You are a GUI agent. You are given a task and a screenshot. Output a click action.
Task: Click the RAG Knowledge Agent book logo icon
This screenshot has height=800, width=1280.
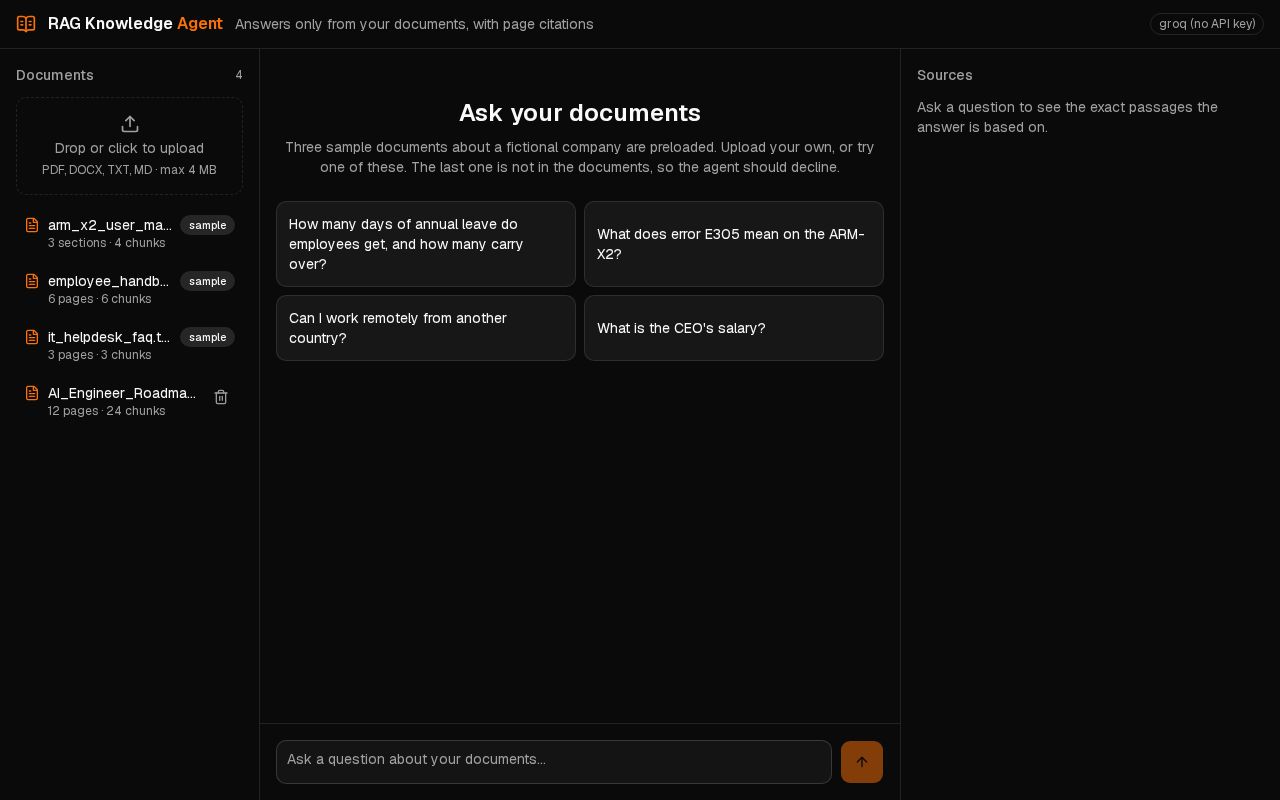pyautogui.click(x=26, y=24)
